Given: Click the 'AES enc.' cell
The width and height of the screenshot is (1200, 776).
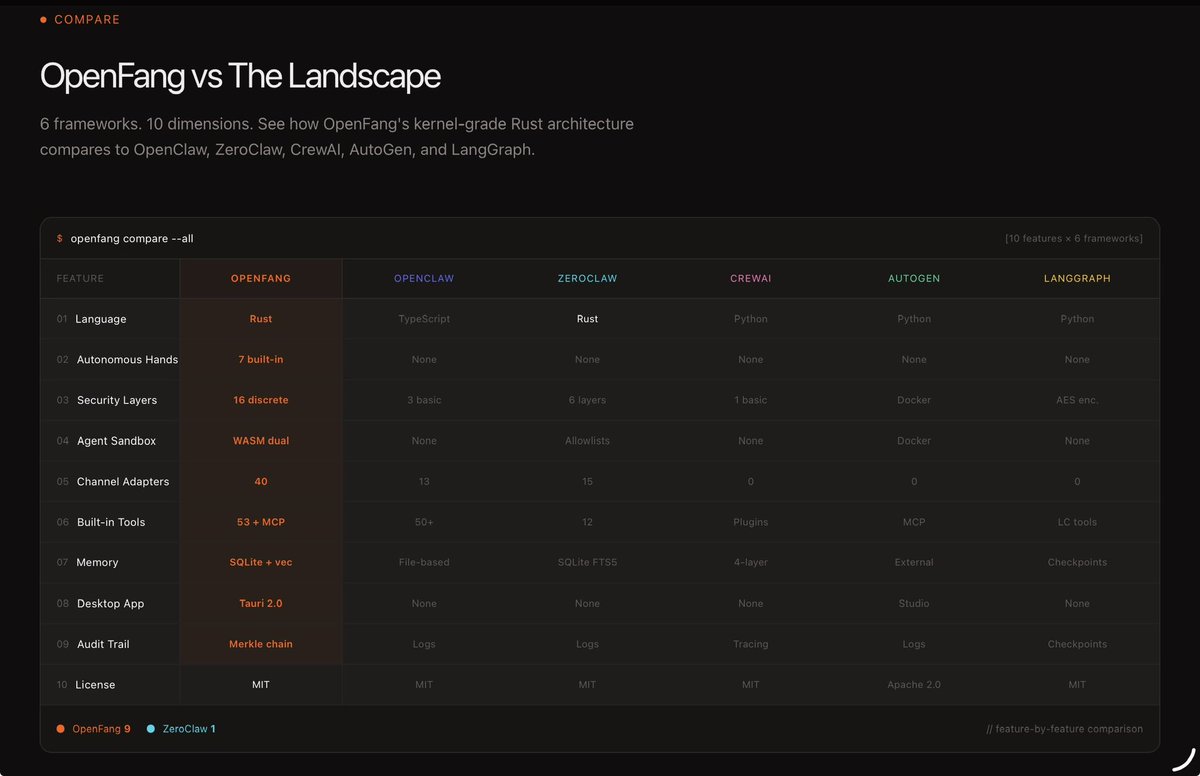Looking at the screenshot, I should coord(1077,400).
